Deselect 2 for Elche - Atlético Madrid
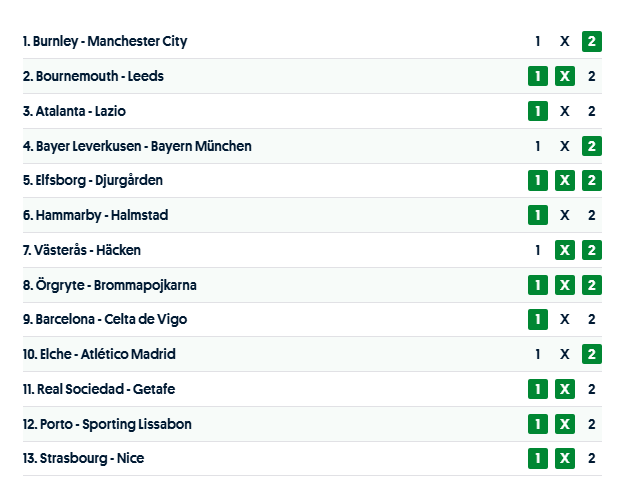 click(x=592, y=354)
